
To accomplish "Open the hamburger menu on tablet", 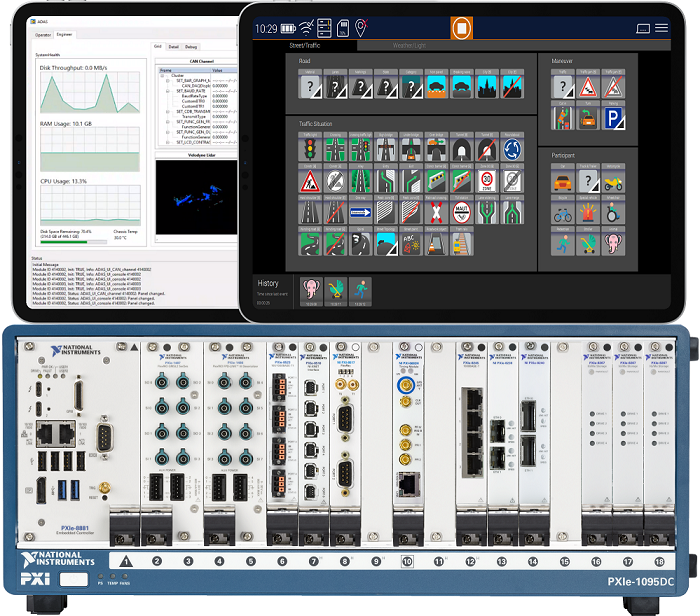I will 662,28.
